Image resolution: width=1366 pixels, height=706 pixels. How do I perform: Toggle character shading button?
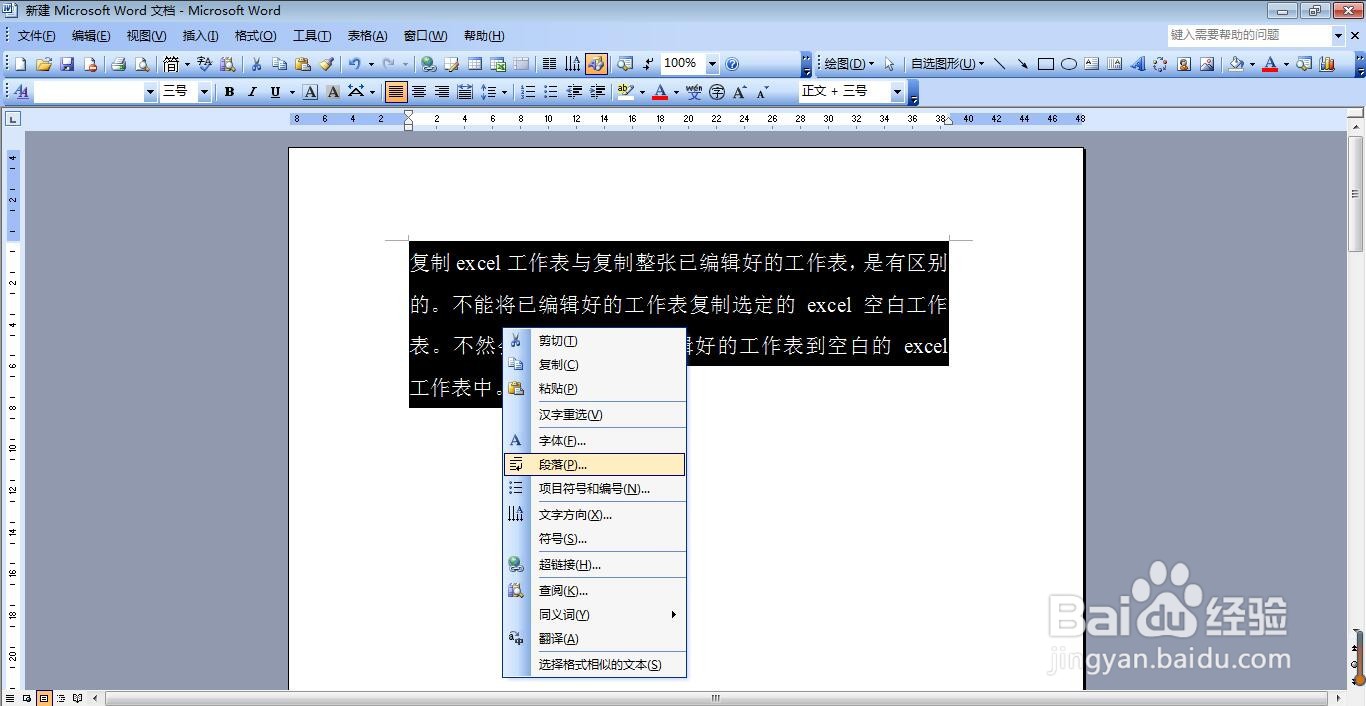pos(333,92)
